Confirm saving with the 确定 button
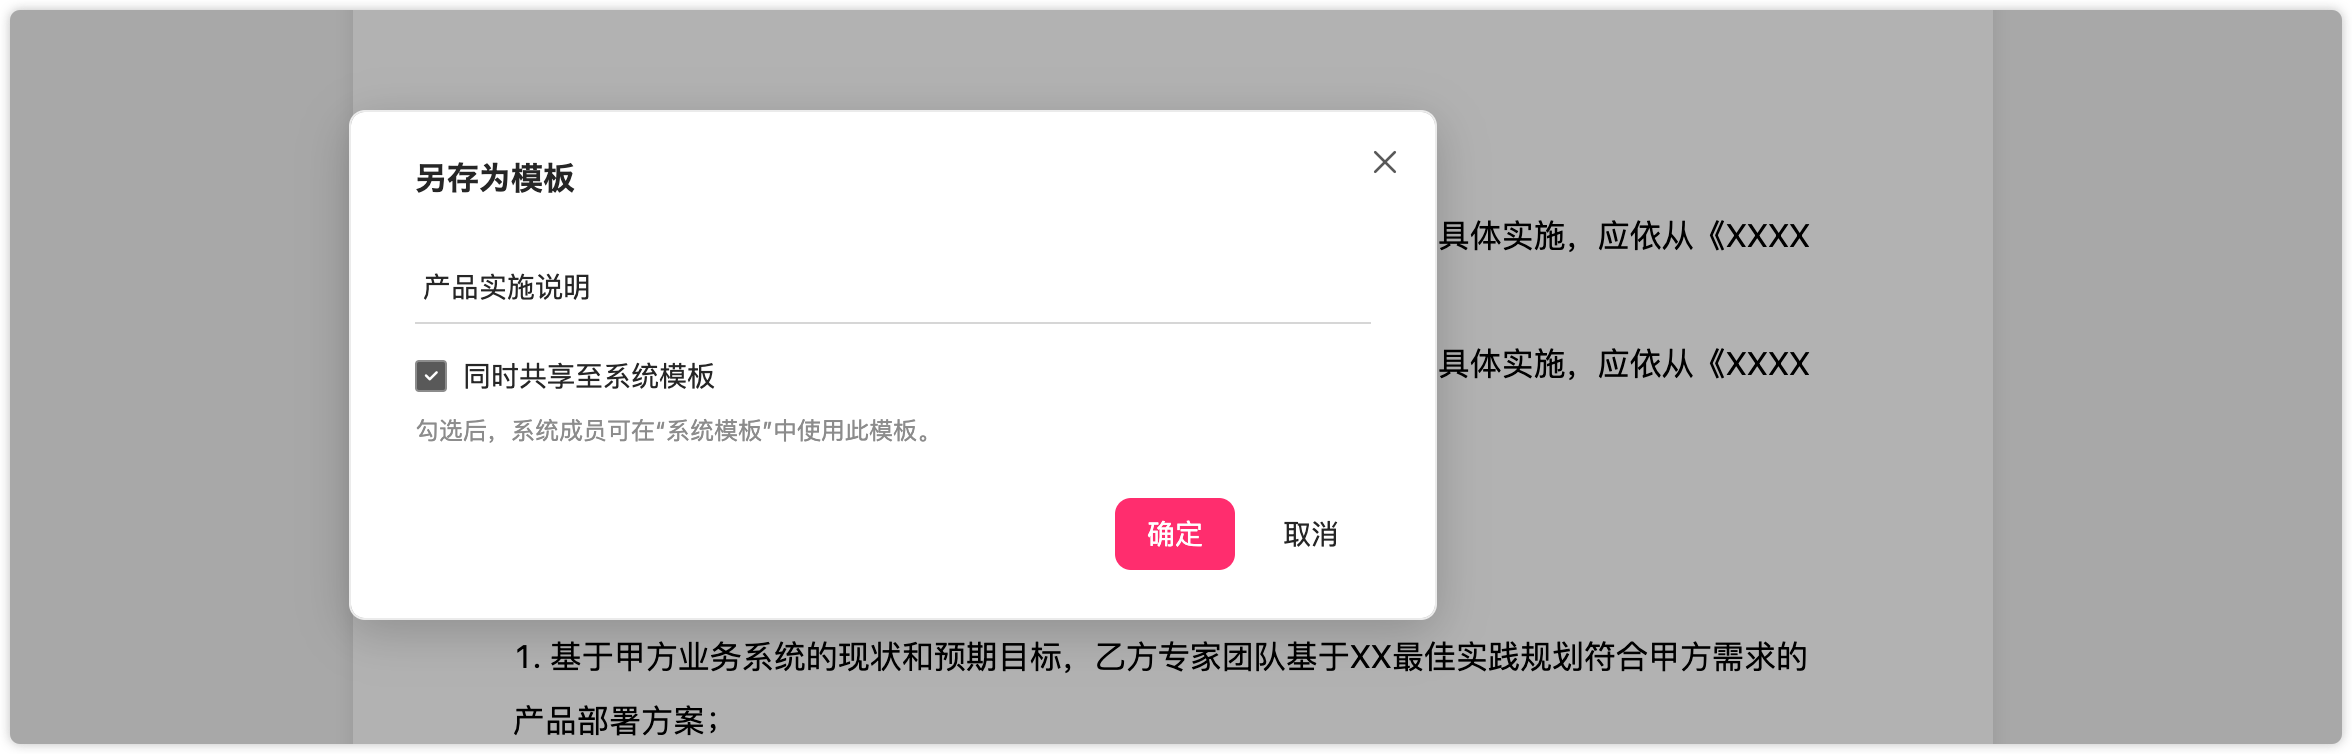The image size is (2352, 754). point(1174,534)
